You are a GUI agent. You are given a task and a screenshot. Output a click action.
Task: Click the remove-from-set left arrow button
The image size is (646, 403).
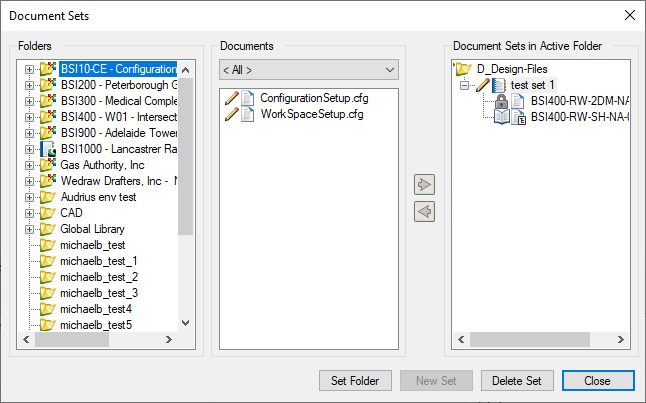(x=424, y=212)
